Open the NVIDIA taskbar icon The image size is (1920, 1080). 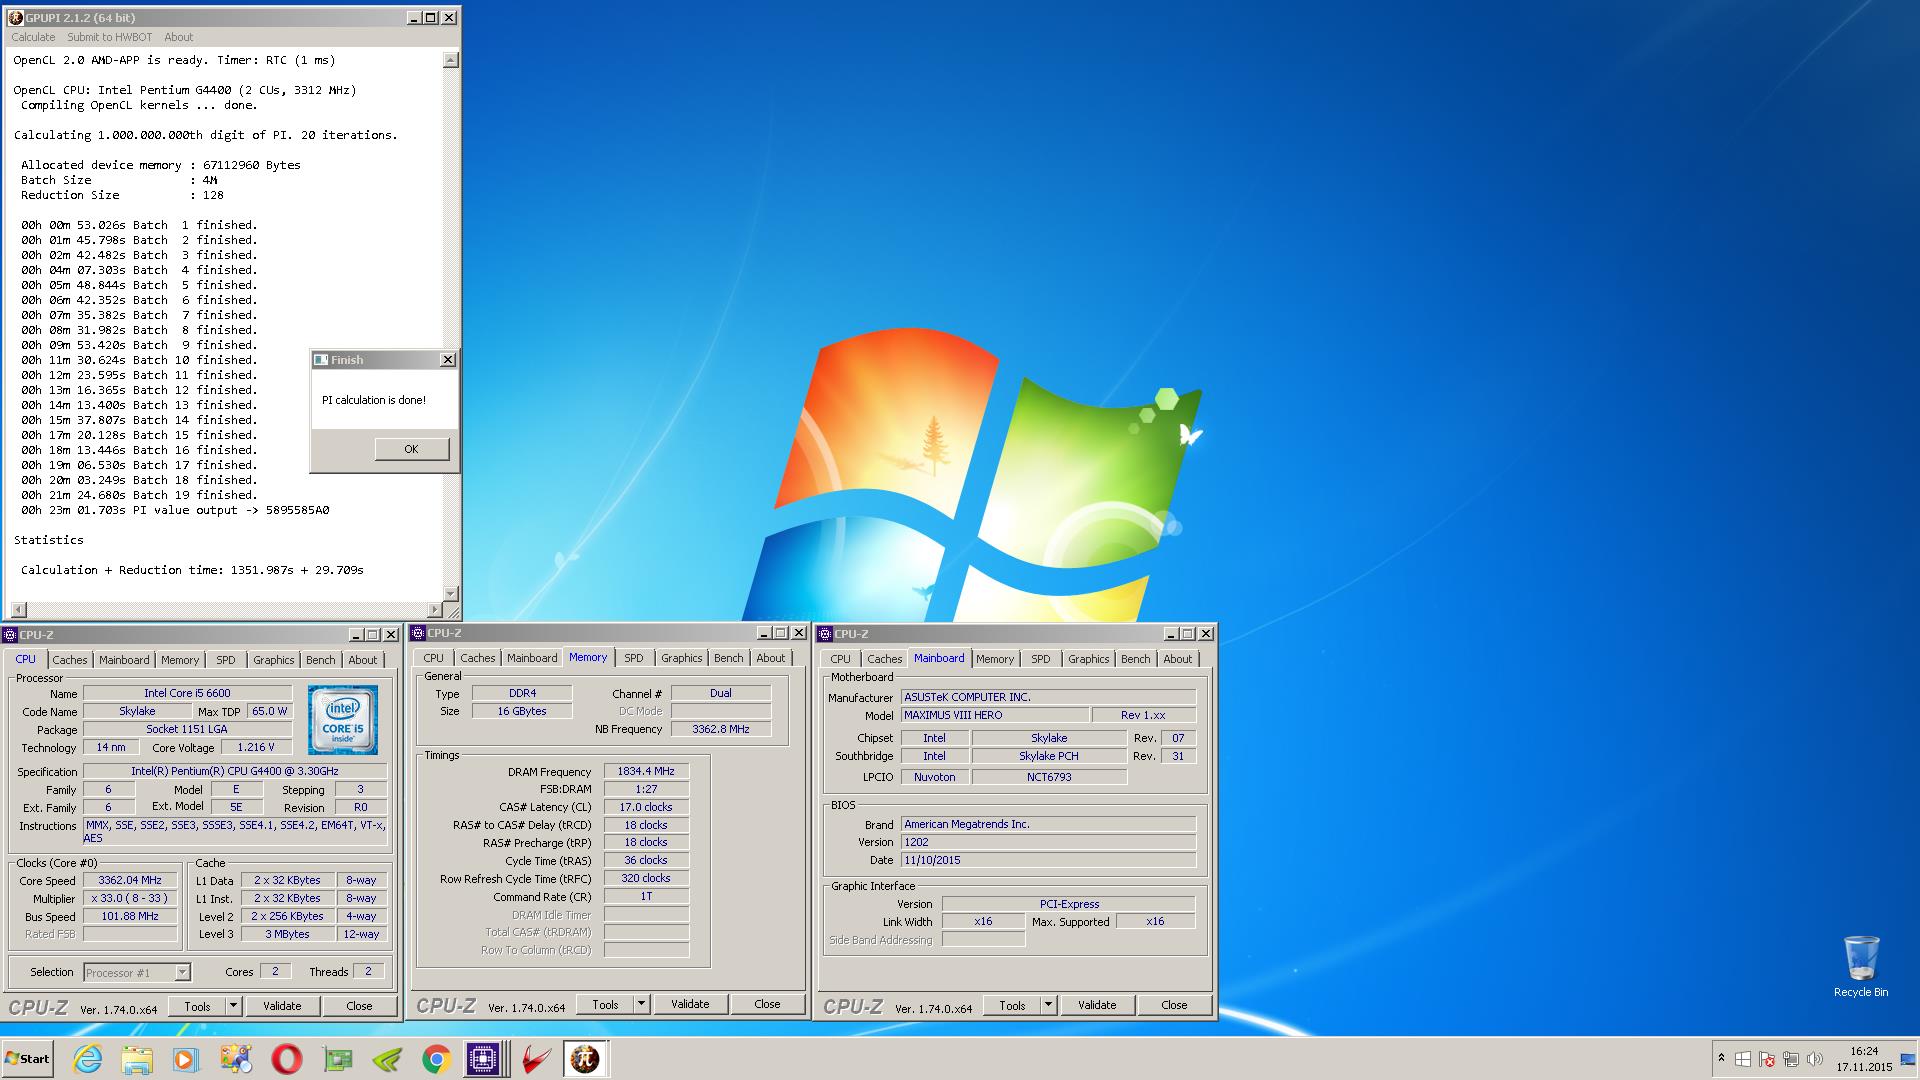(386, 1059)
